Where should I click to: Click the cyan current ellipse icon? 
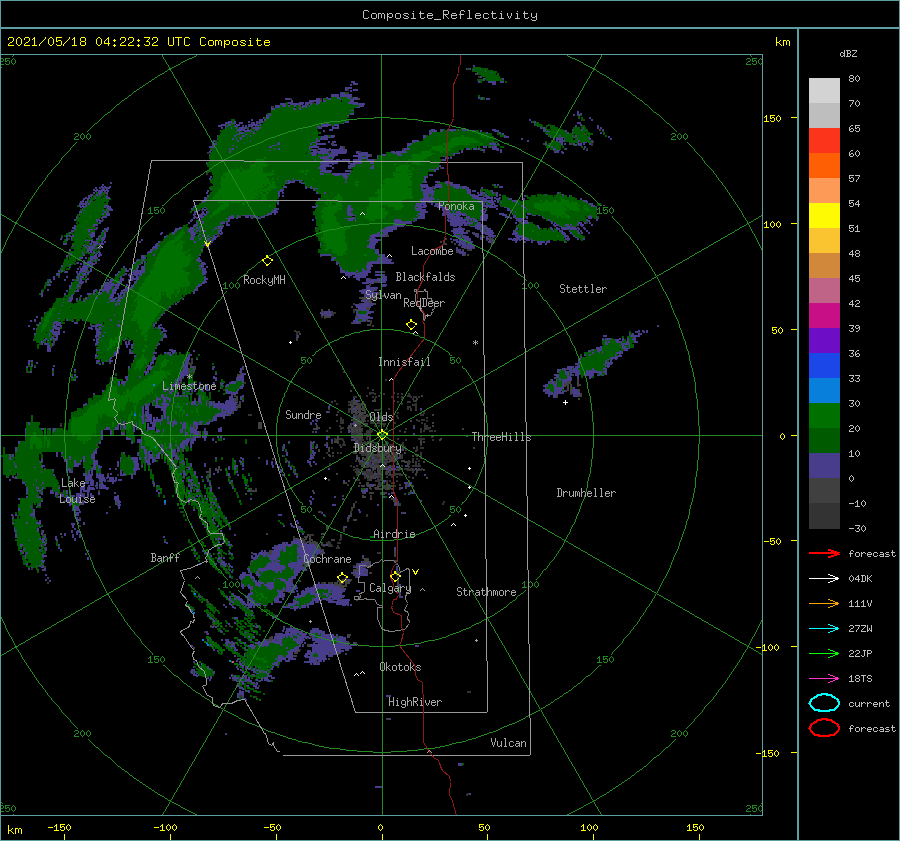pos(824,703)
